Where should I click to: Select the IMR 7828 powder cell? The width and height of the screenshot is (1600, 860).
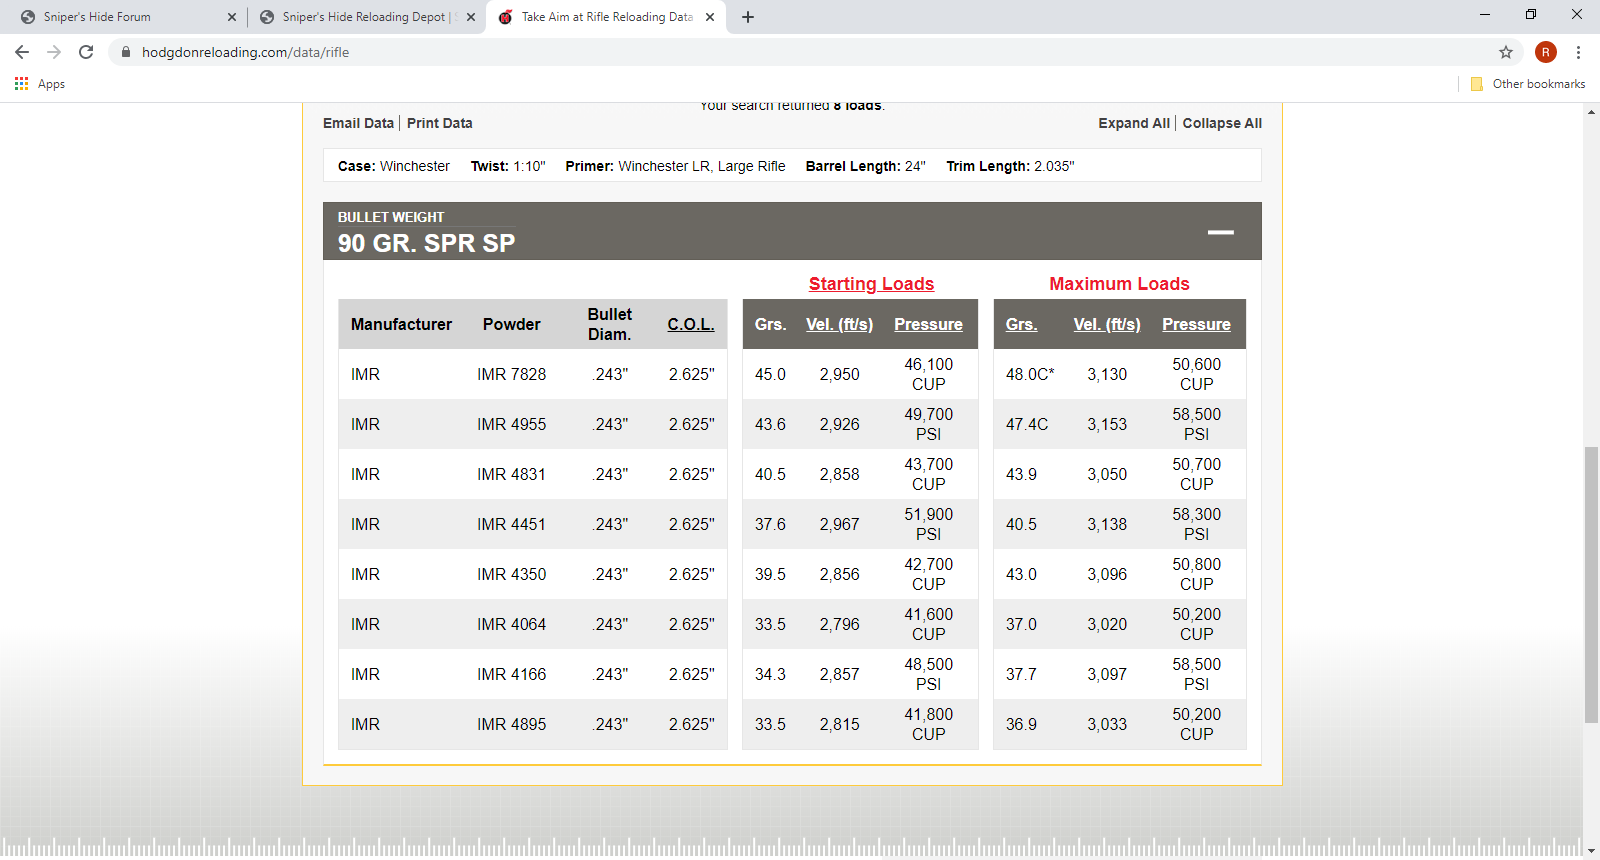(511, 374)
